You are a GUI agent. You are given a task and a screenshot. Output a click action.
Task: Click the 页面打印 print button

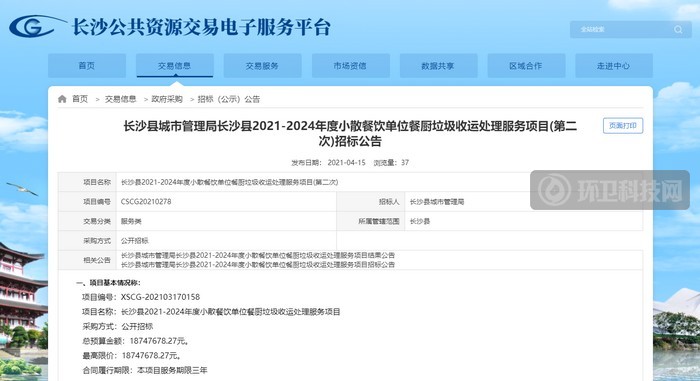(x=623, y=126)
